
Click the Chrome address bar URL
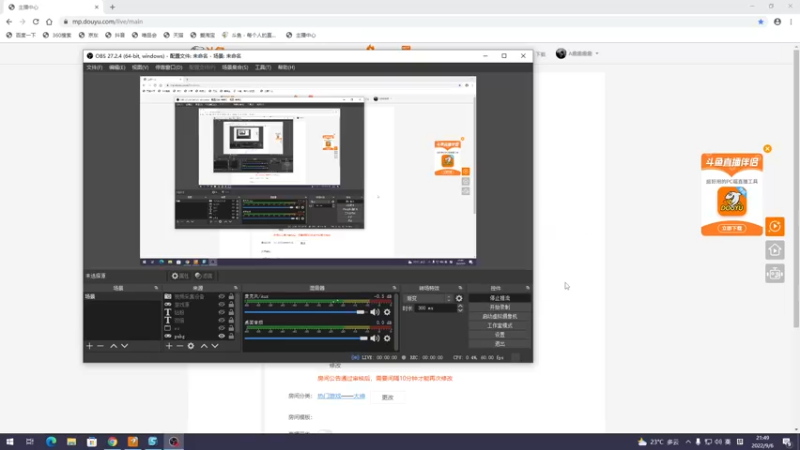coord(107,21)
